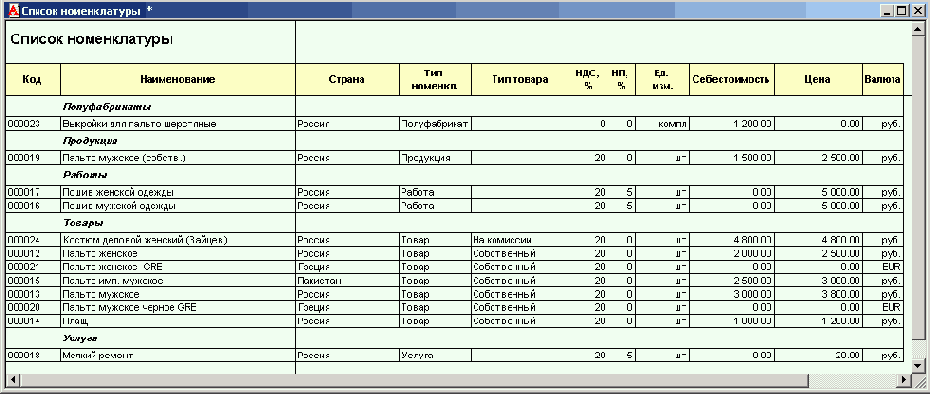Viewport: 930px width, 394px height.
Task: Select code cell 000017
Action: click(33, 193)
